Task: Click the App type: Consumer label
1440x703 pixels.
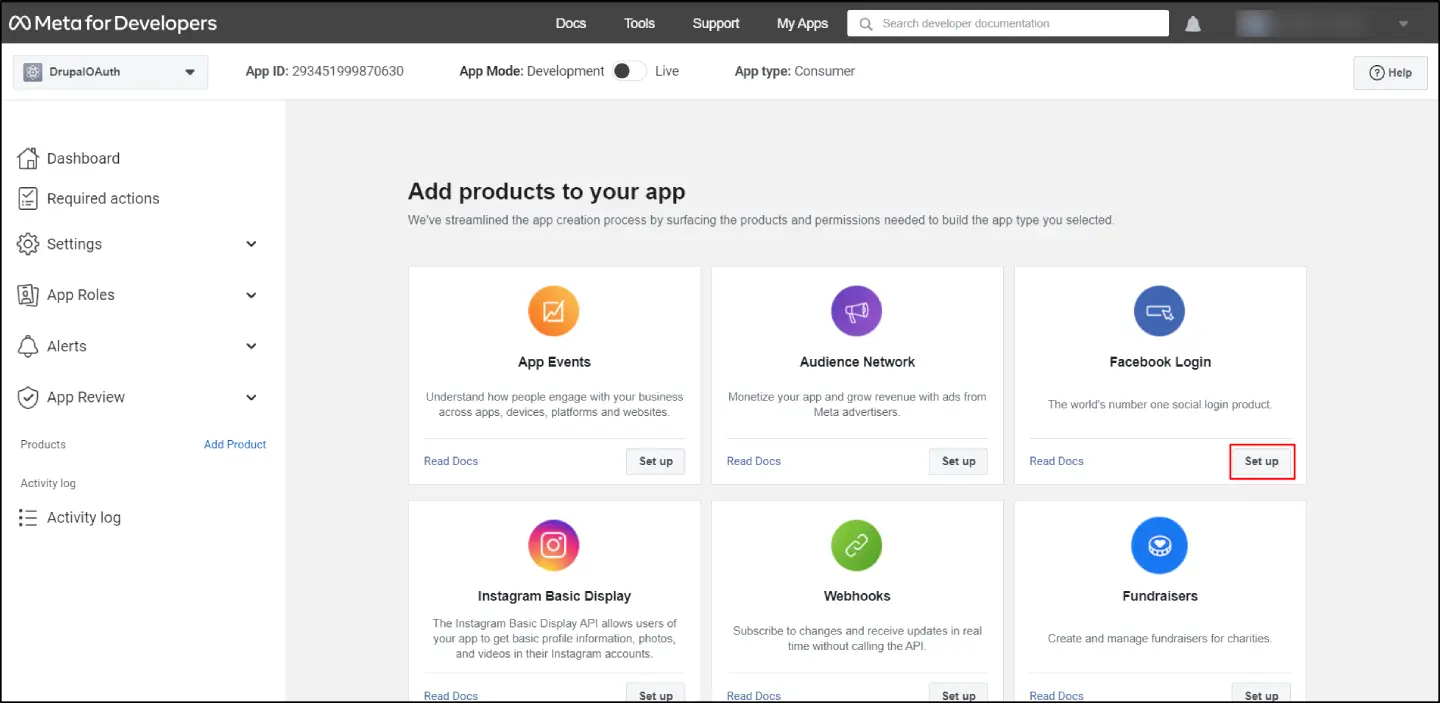Action: pos(795,71)
